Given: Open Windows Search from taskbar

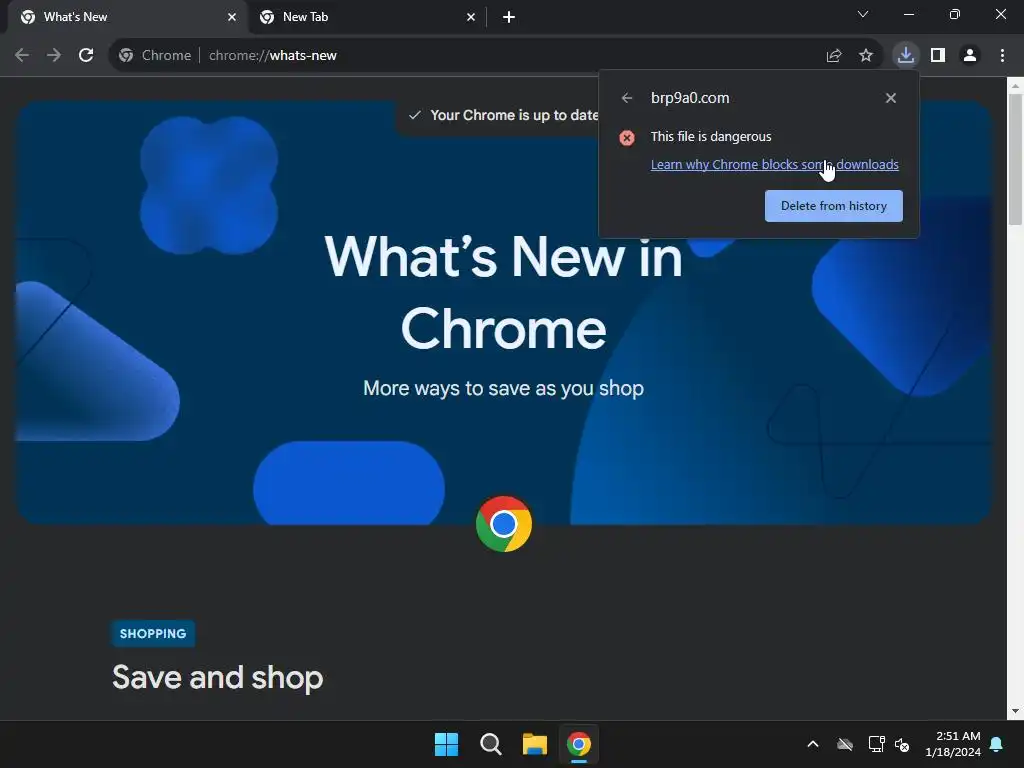Looking at the screenshot, I should tap(490, 744).
